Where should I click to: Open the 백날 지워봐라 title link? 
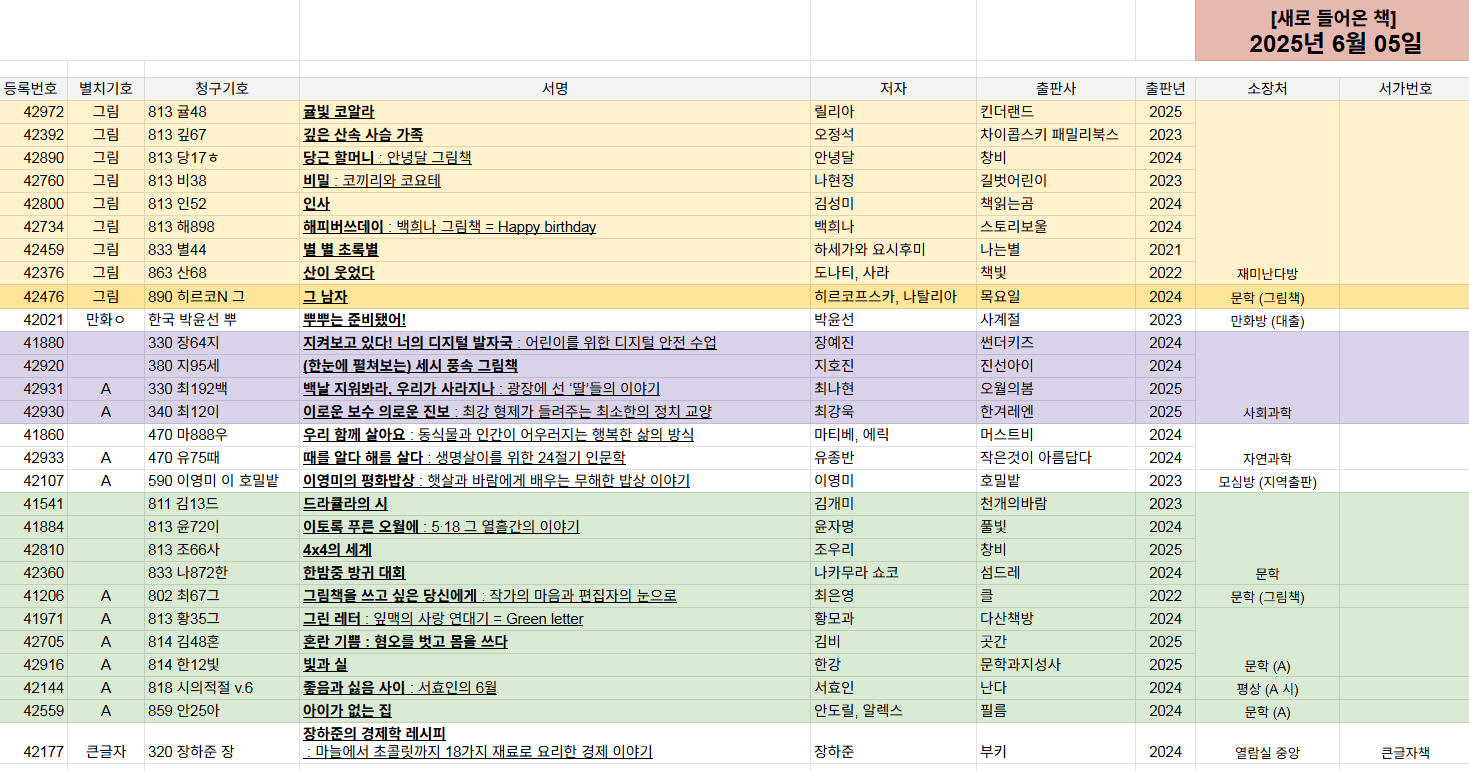(481, 389)
